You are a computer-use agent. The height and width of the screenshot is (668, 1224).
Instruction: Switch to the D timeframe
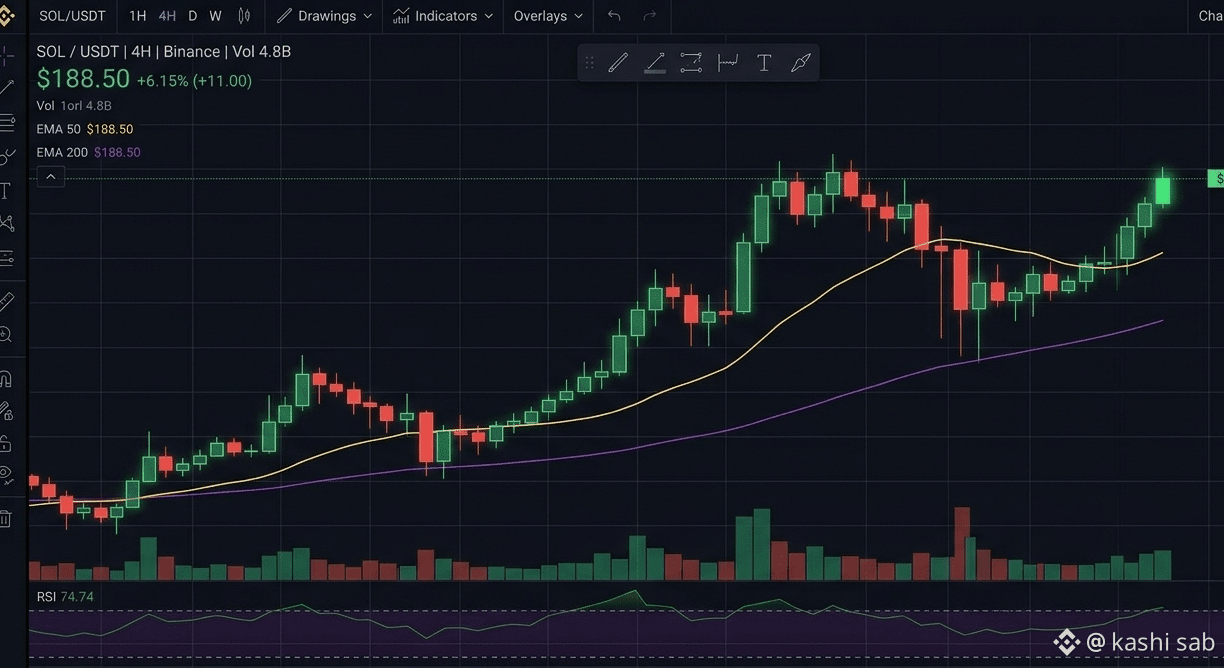193,16
